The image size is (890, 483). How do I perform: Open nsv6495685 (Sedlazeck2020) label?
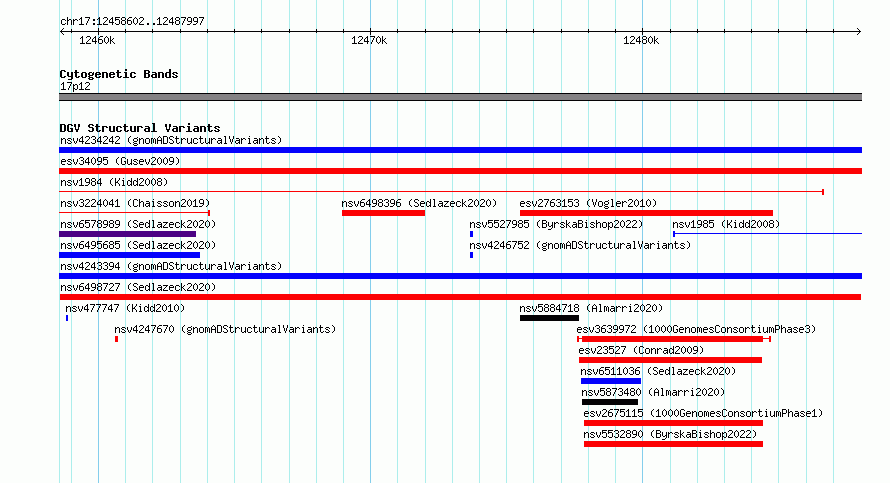(x=138, y=245)
